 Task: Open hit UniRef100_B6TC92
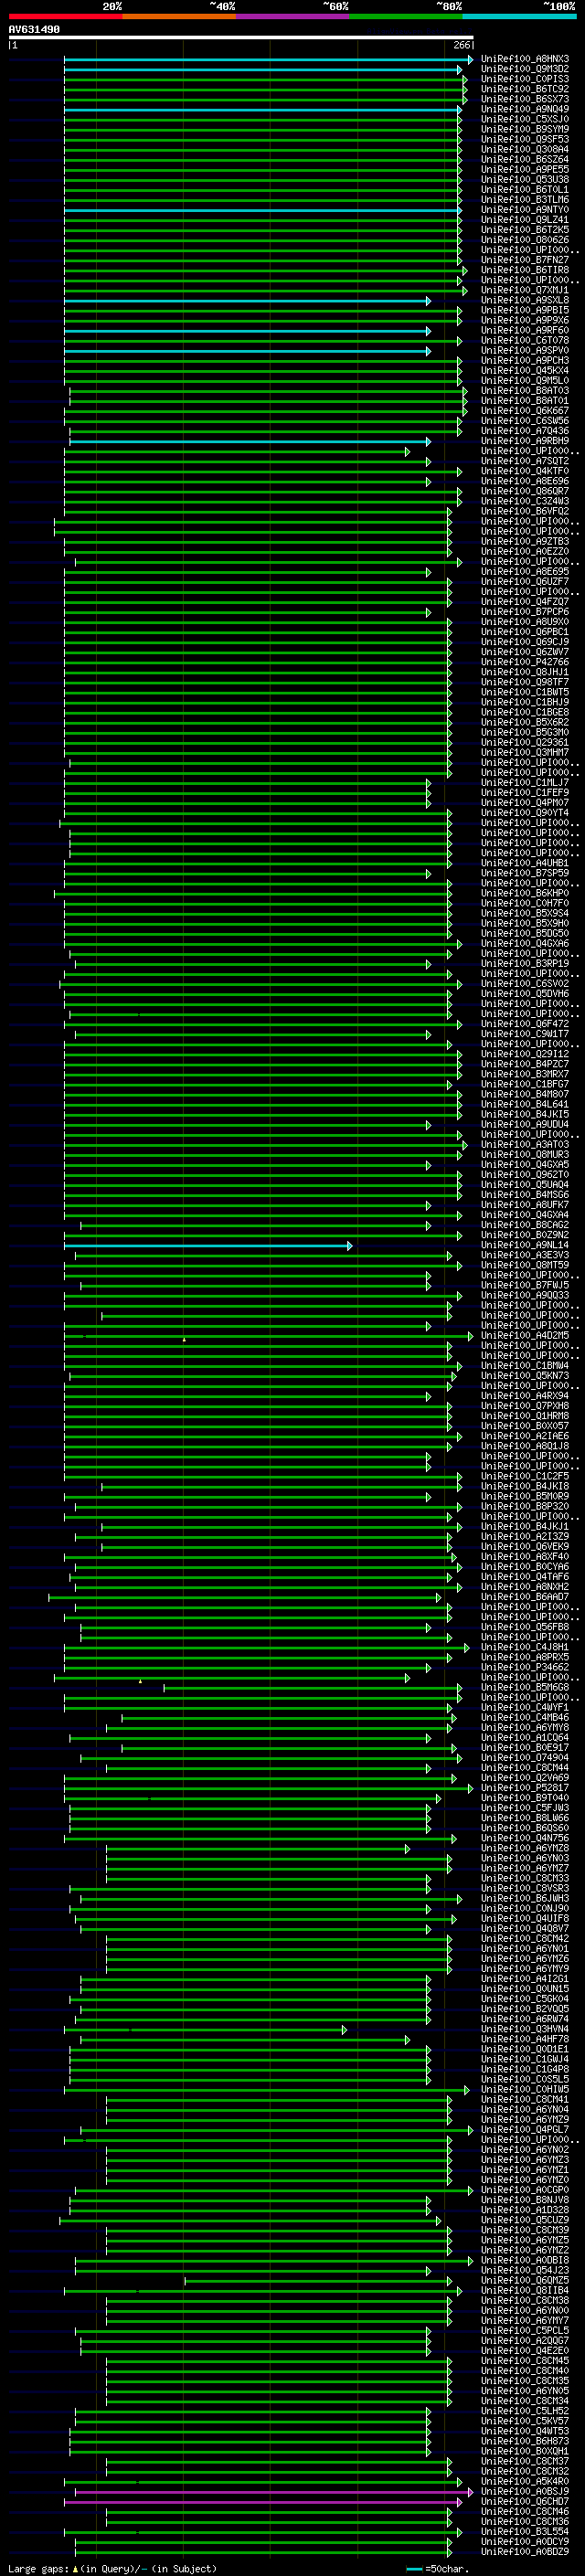tap(525, 89)
